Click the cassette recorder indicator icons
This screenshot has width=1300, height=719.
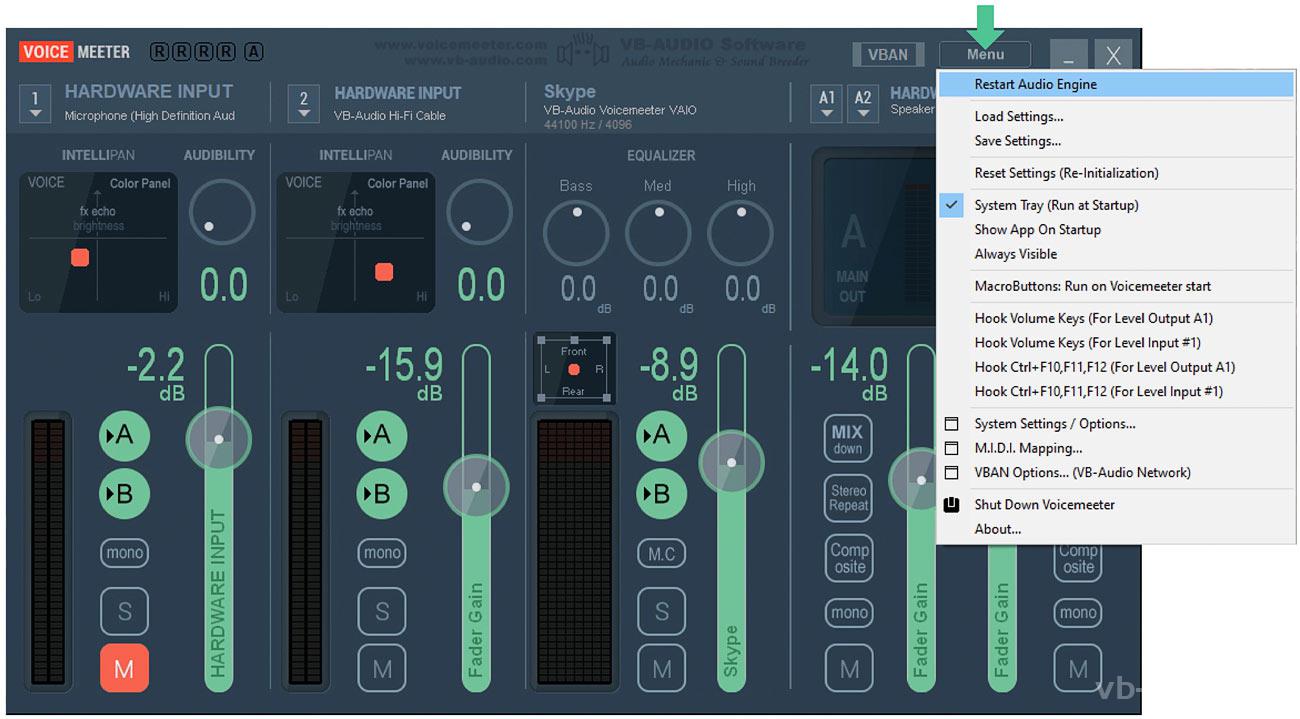coord(206,52)
